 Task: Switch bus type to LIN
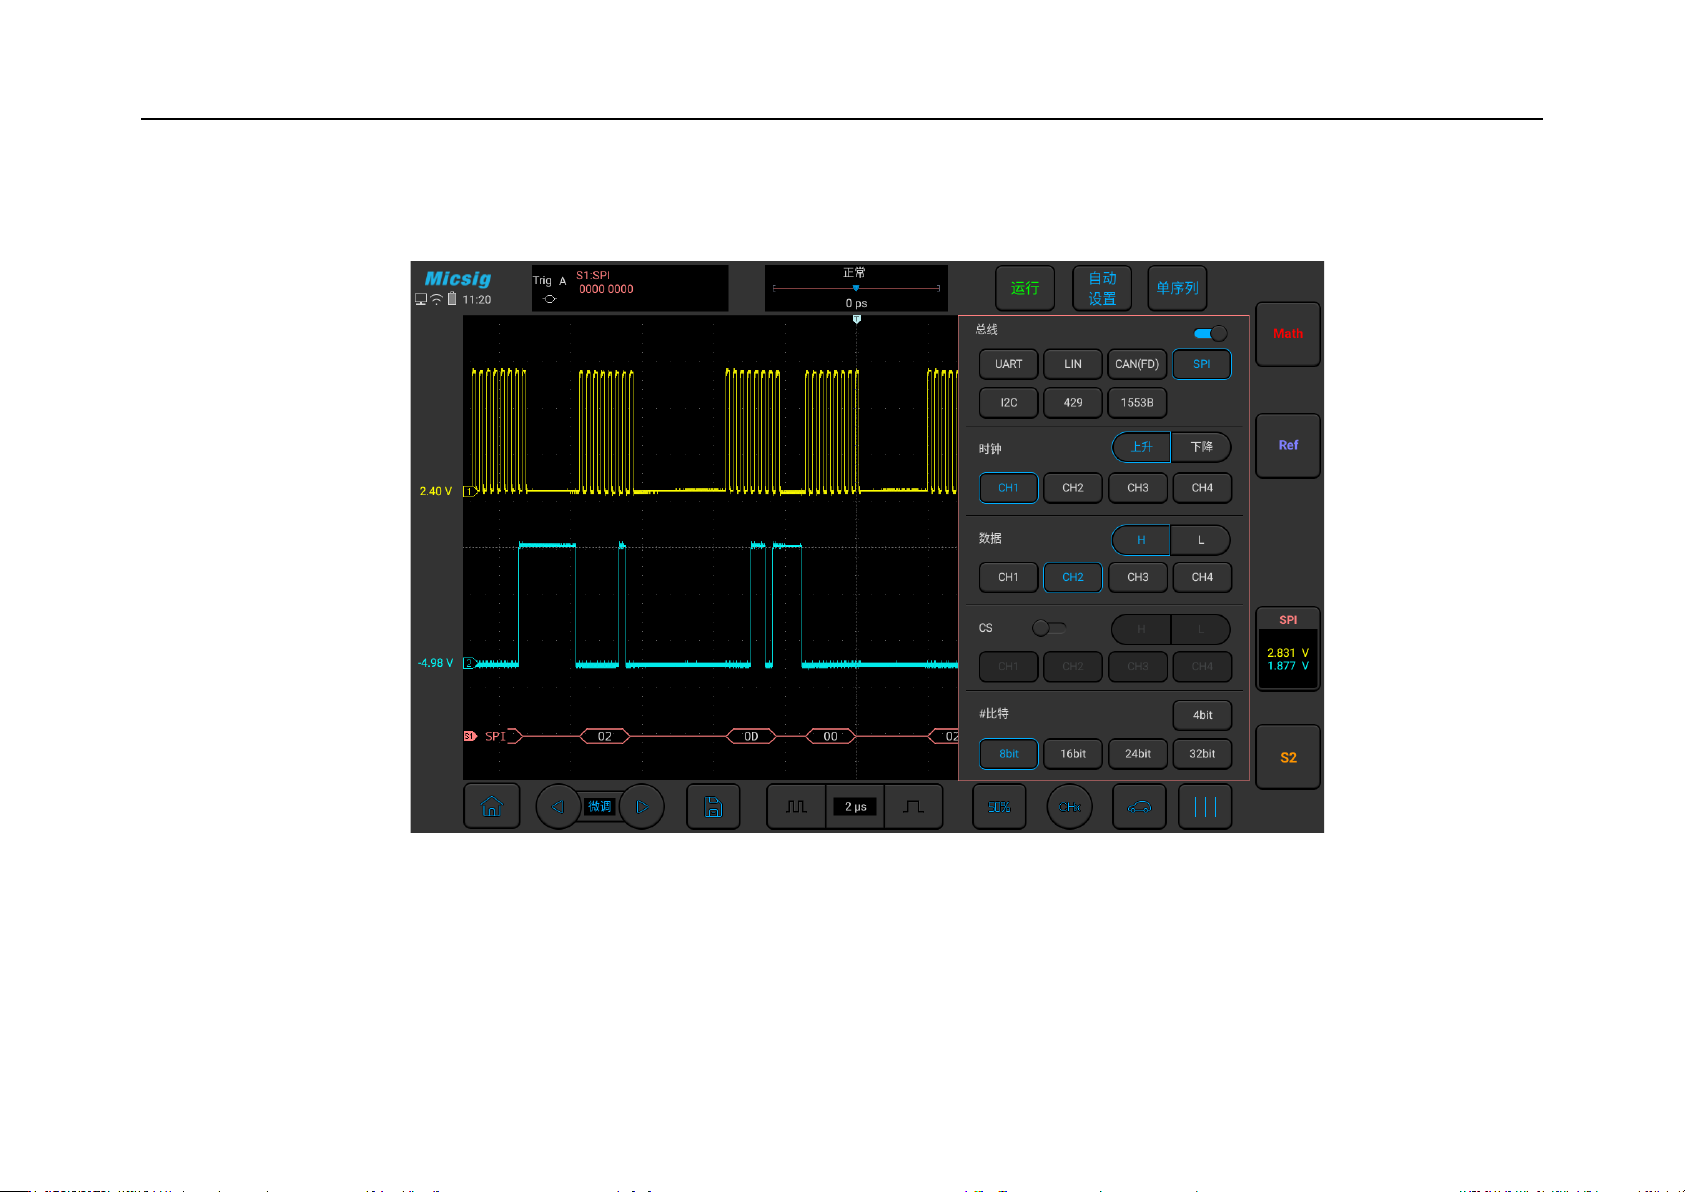coord(1073,364)
